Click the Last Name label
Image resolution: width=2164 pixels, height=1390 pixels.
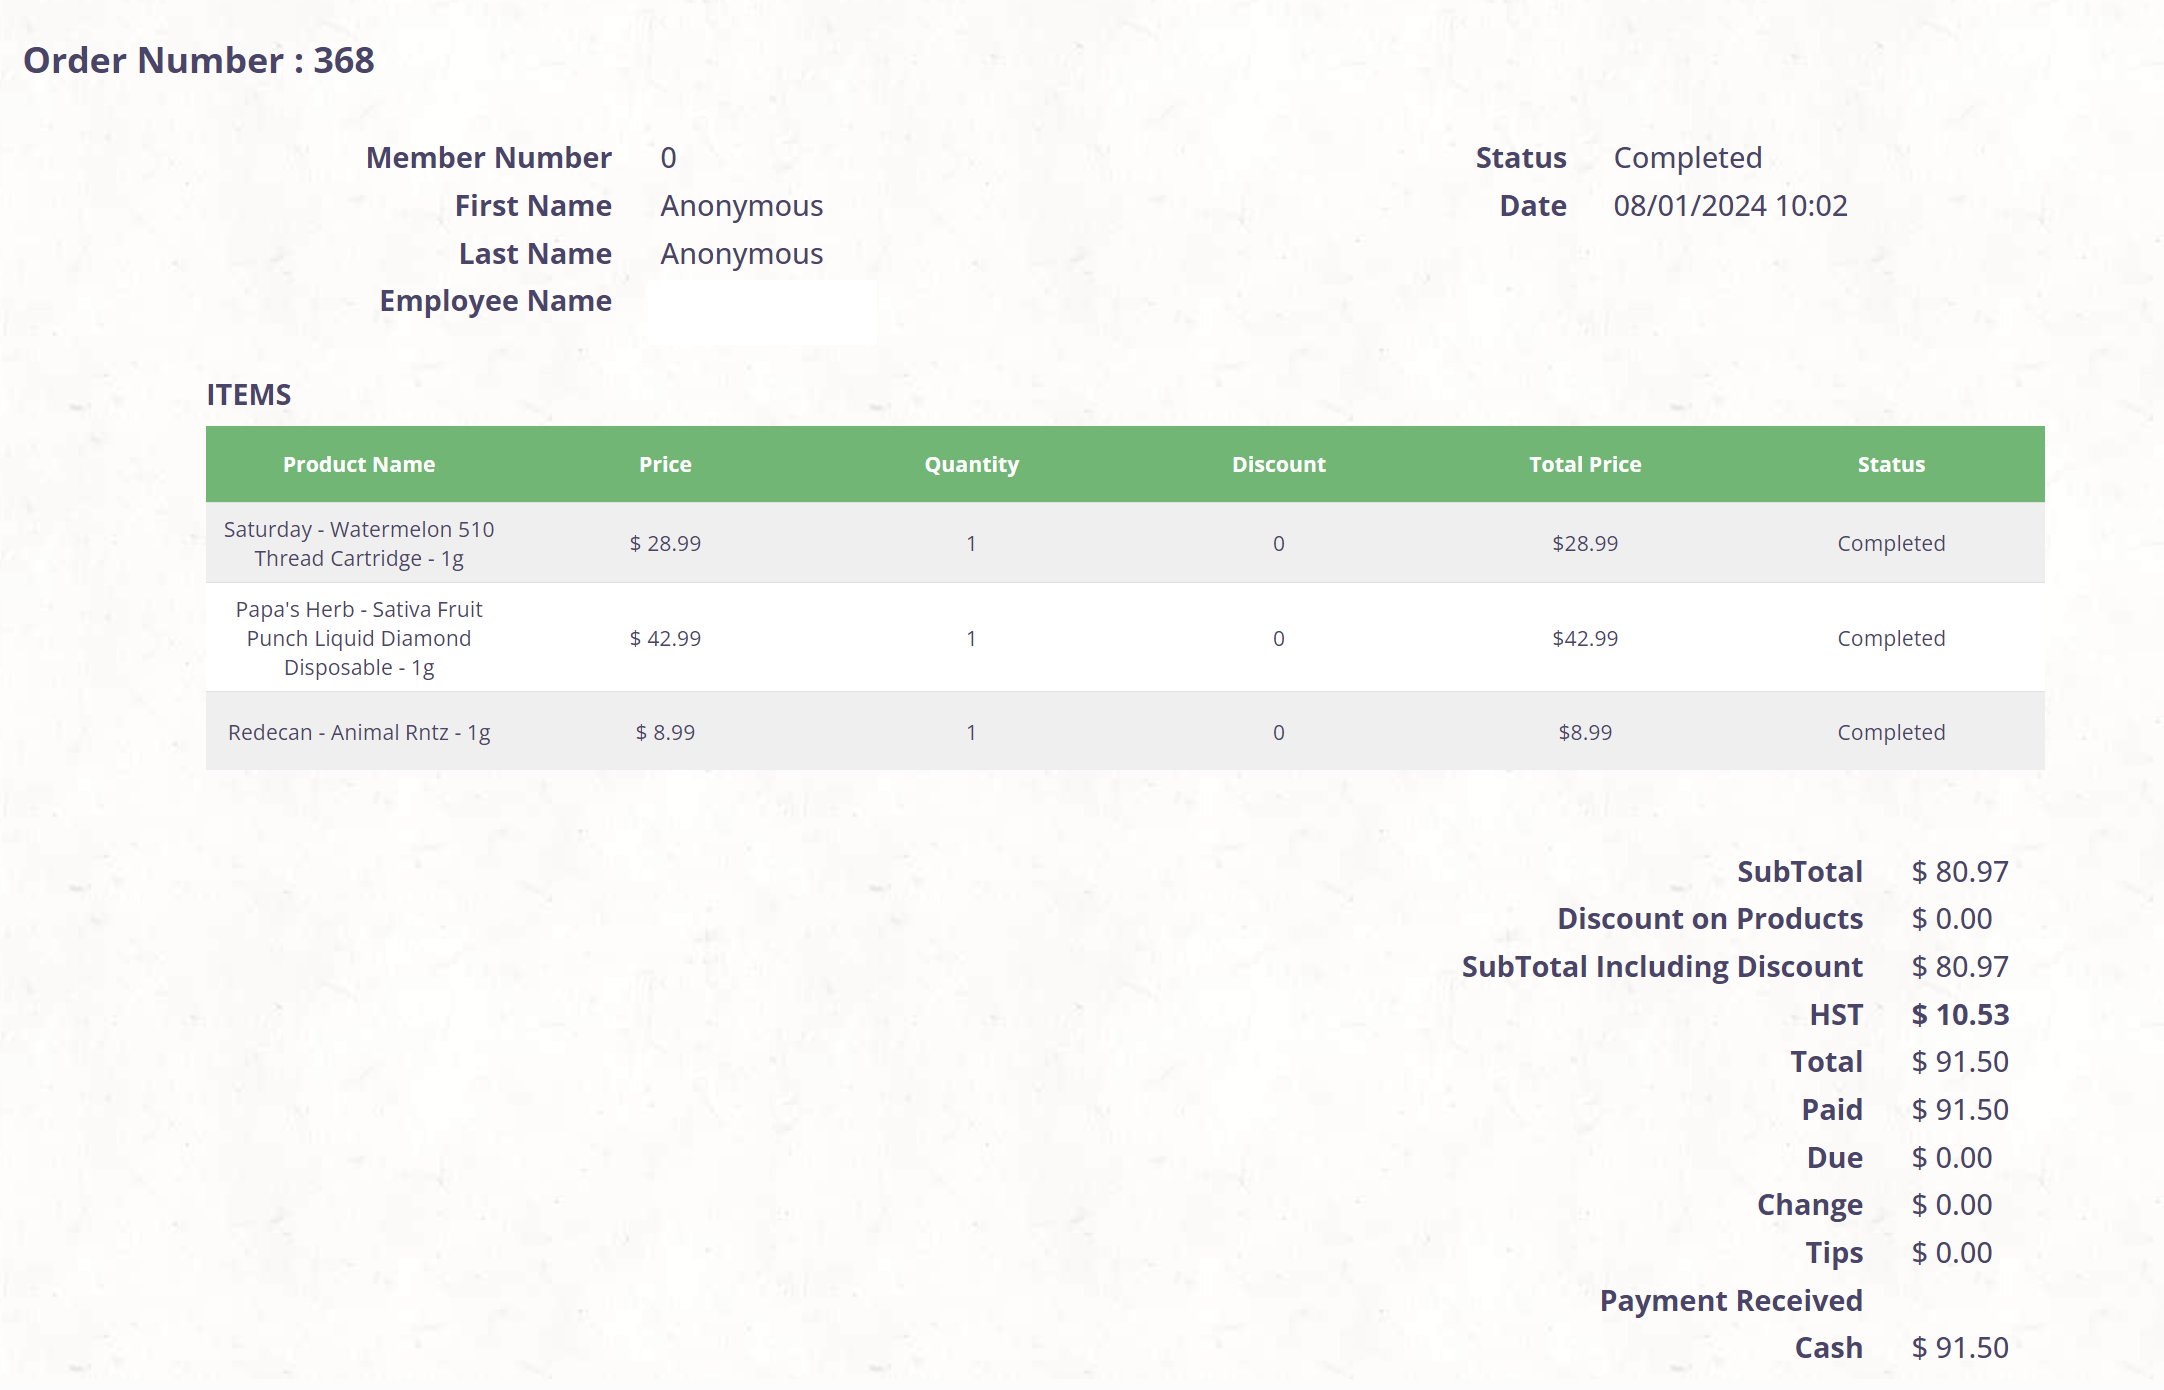[535, 254]
